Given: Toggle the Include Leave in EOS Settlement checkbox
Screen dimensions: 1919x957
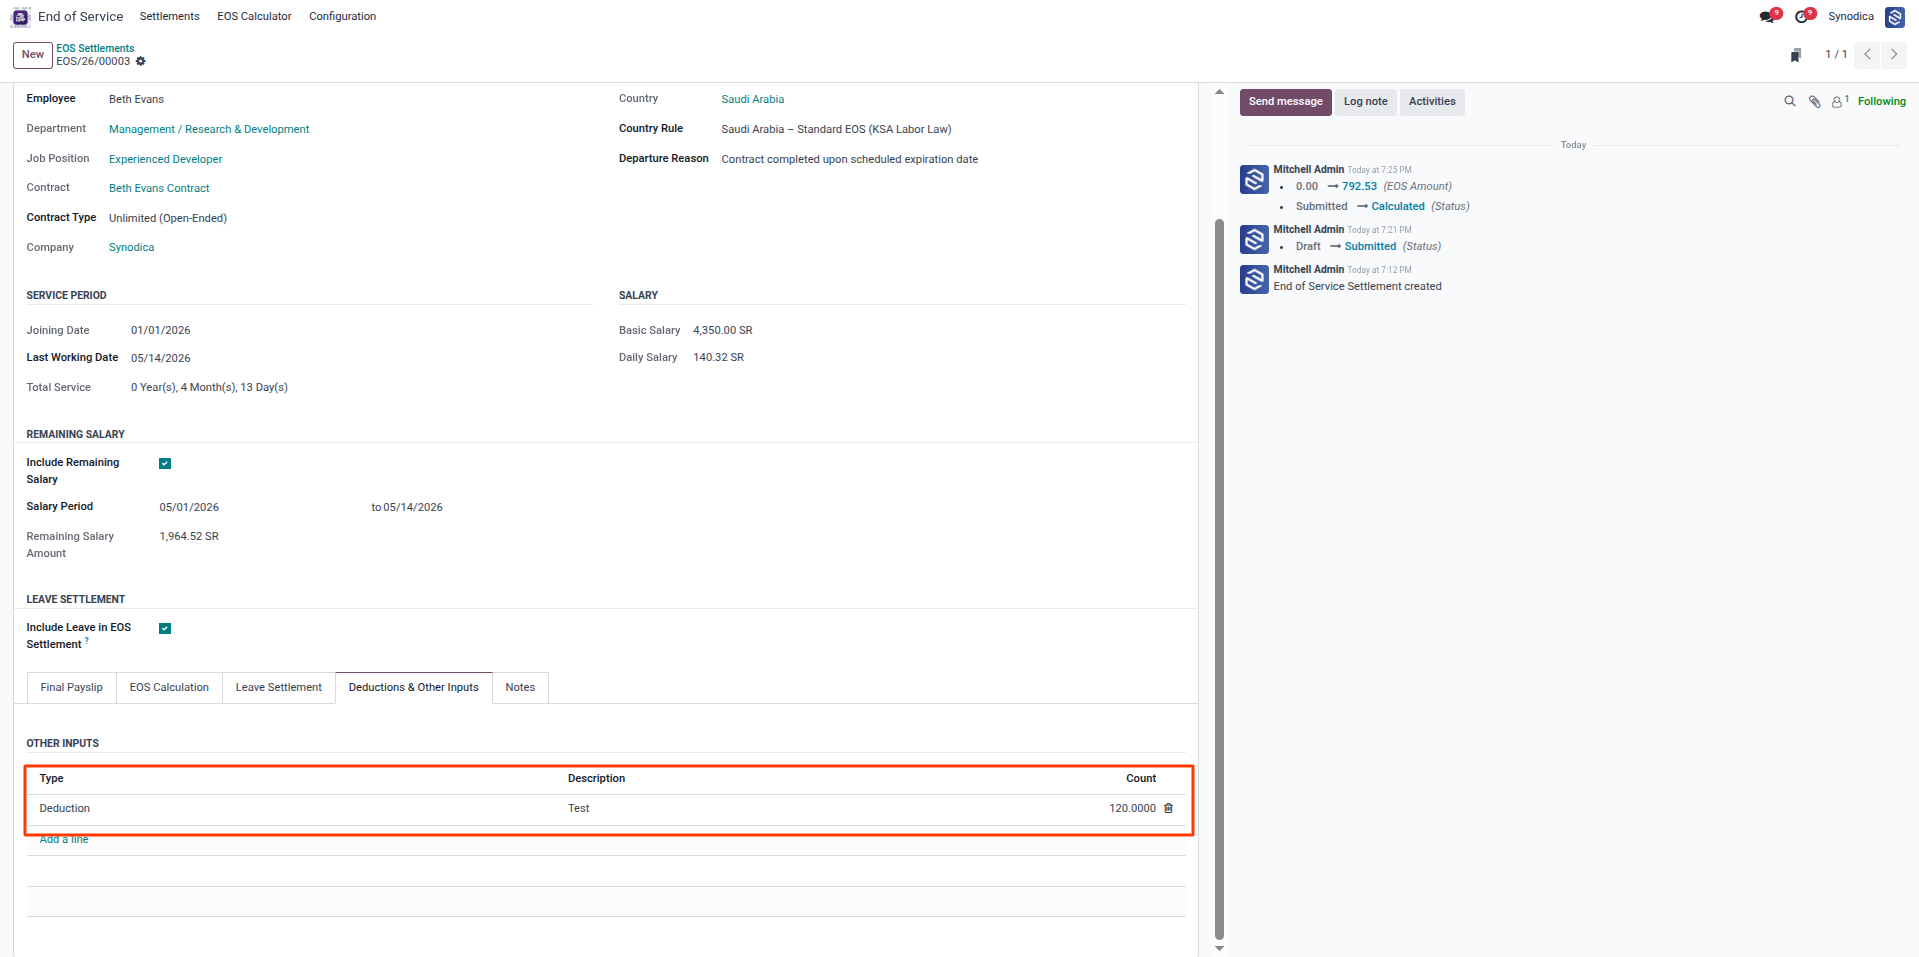Looking at the screenshot, I should (x=165, y=628).
